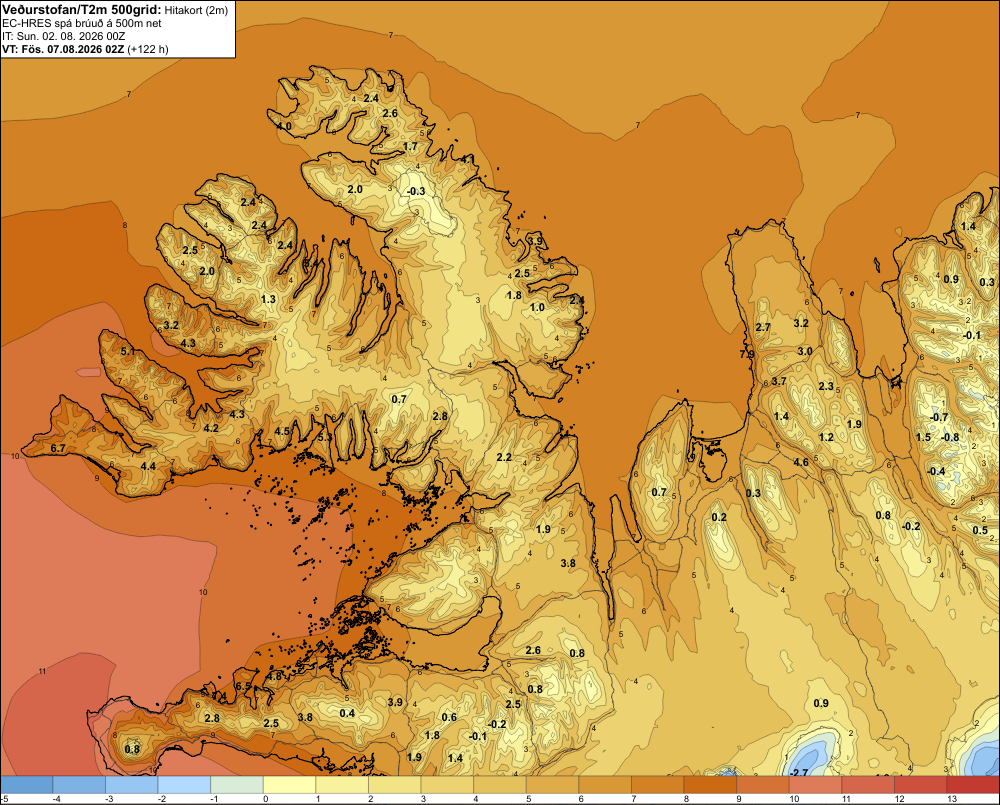The width and height of the screenshot is (1000, 805).
Task: Click the 6.7 temperature label on western peninsula
Action: coord(57,448)
